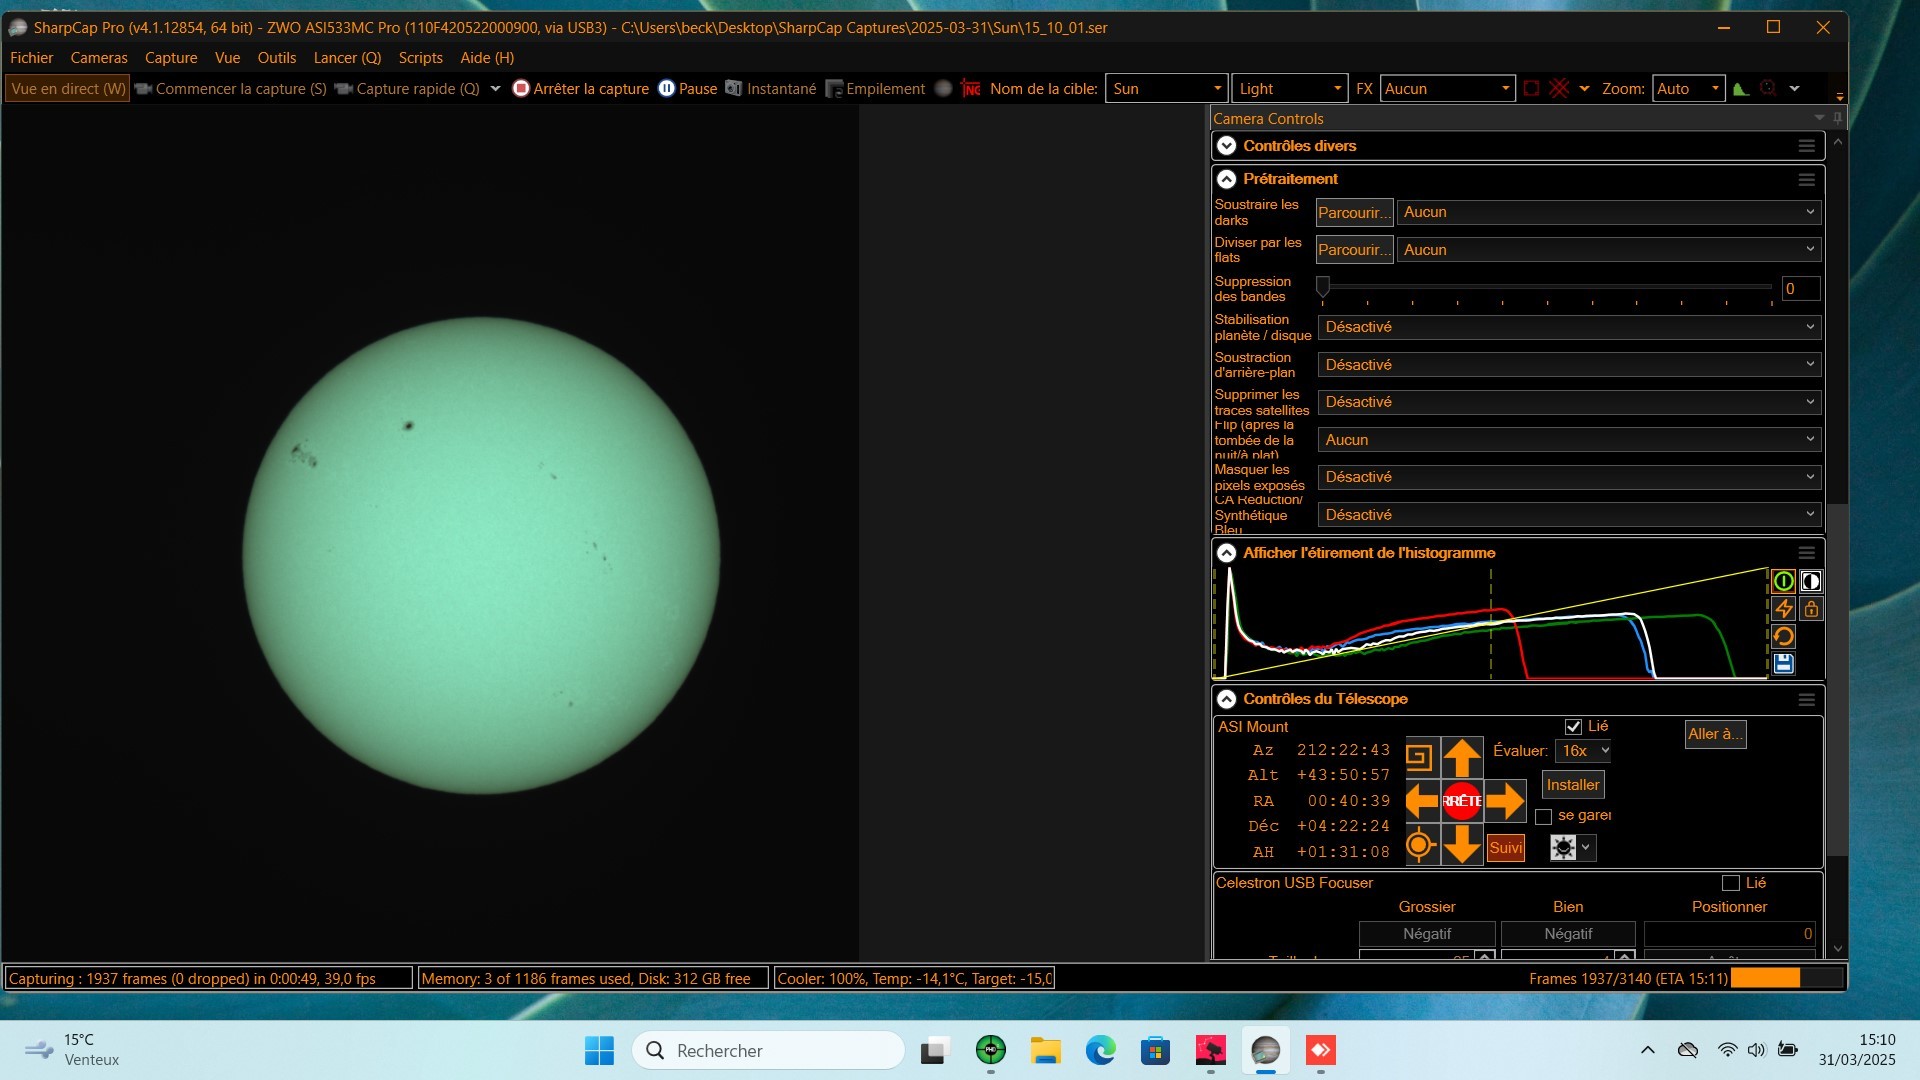Move the telescope left with the arrow
The height and width of the screenshot is (1080, 1920).
click(1422, 801)
